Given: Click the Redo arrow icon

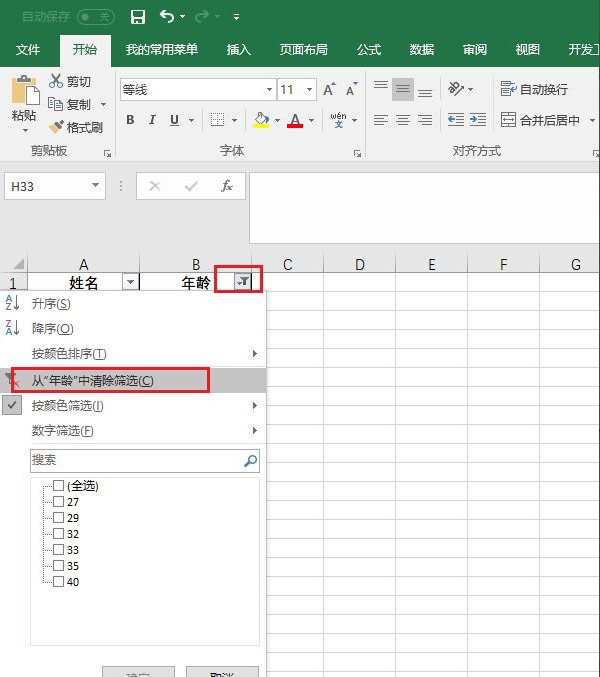Looking at the screenshot, I should (x=202, y=17).
